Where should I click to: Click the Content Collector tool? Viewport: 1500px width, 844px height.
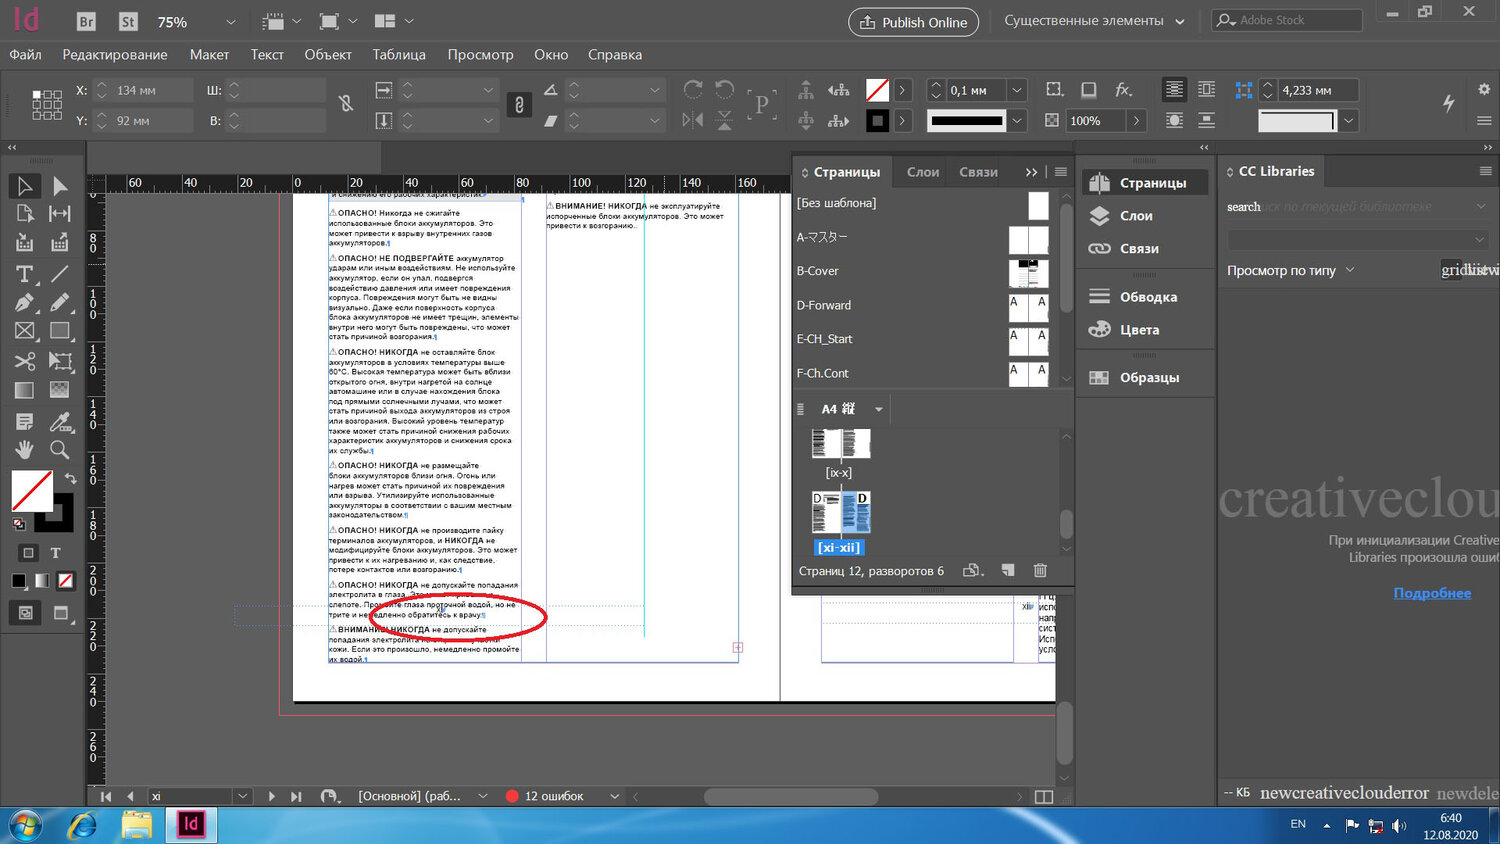coord(25,242)
